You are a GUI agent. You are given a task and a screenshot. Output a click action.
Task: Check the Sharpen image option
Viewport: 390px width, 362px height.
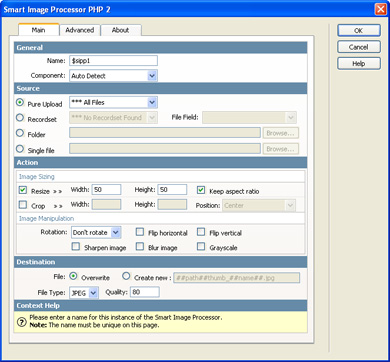tap(76, 247)
